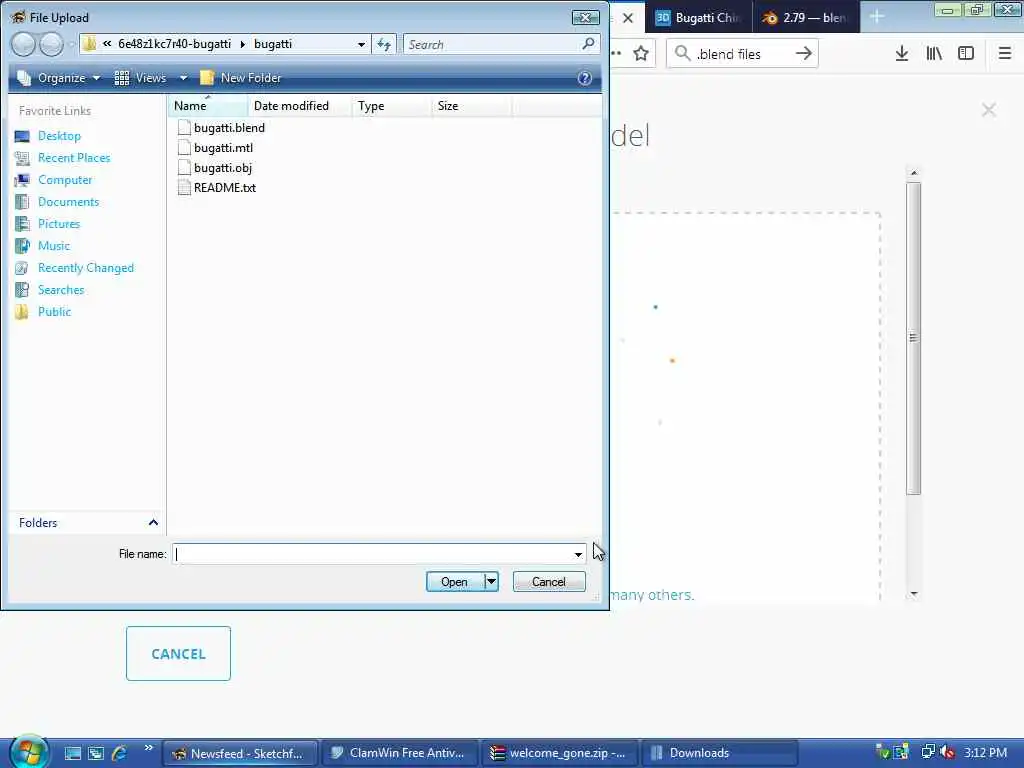1024x768 pixels.
Task: Switch to the Downloads taskbar window
Action: [x=720, y=753]
